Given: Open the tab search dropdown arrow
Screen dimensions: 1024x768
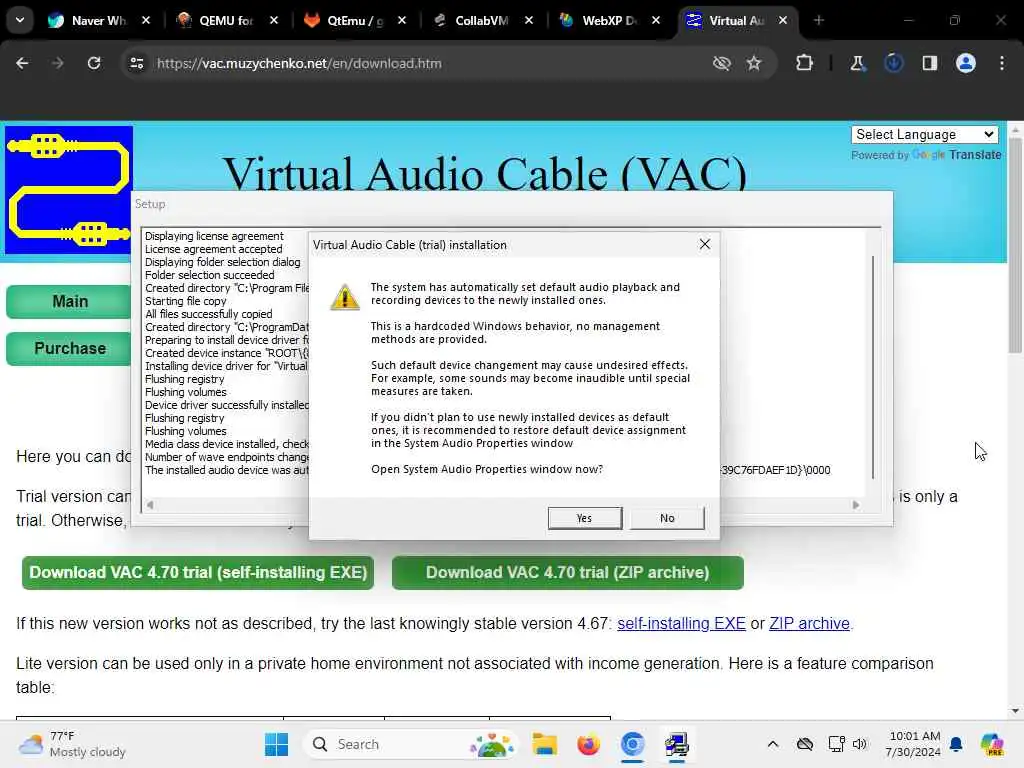Looking at the screenshot, I should 20,20.
